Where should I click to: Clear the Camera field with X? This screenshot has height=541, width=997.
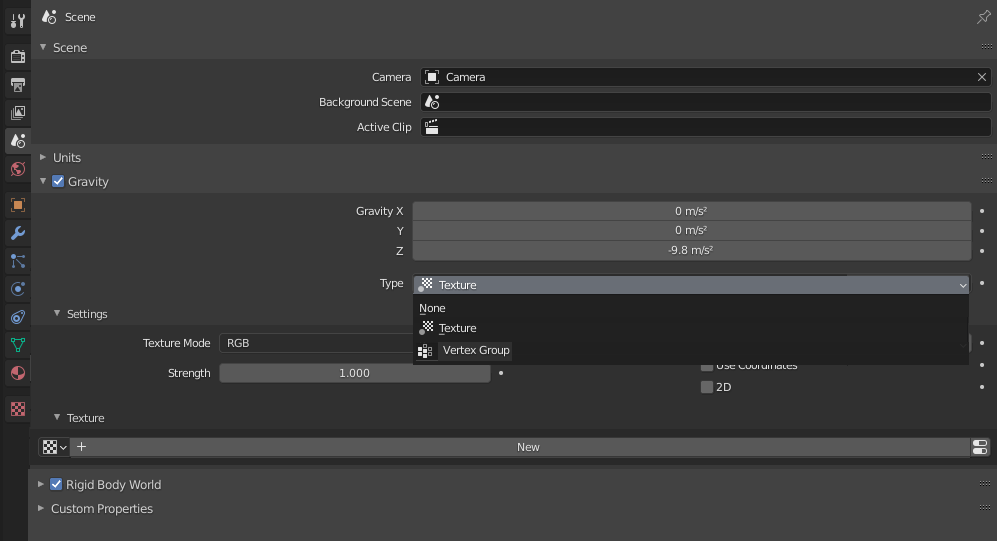982,77
